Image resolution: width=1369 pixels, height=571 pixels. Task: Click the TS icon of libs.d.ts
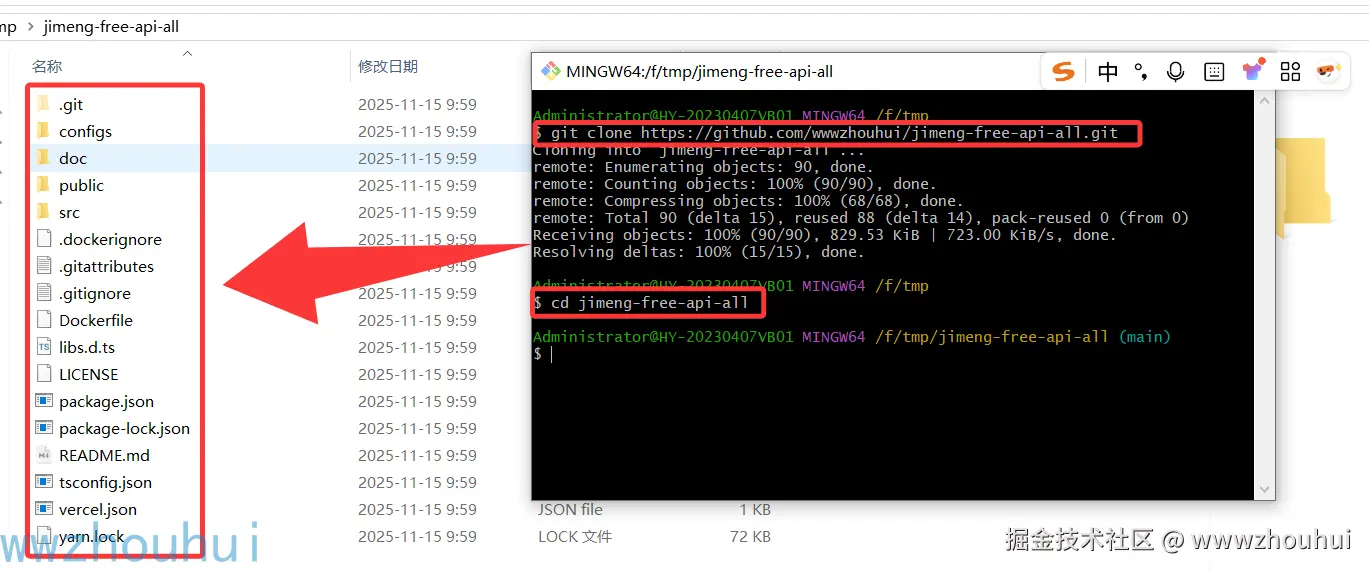point(43,347)
